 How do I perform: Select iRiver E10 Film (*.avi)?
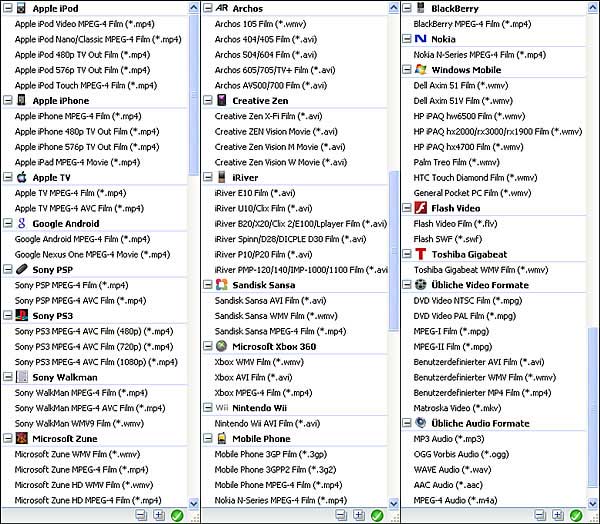255,193
